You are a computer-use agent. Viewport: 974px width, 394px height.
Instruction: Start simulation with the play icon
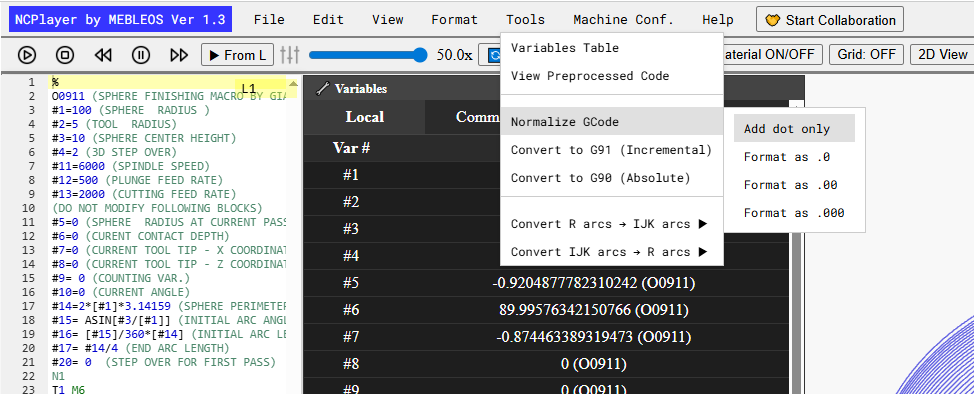point(27,55)
